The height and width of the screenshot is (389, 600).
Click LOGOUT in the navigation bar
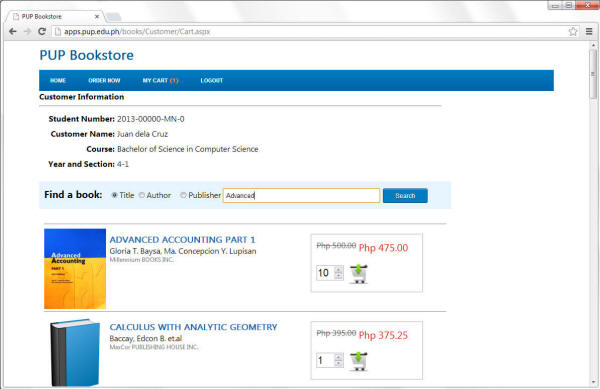(212, 80)
